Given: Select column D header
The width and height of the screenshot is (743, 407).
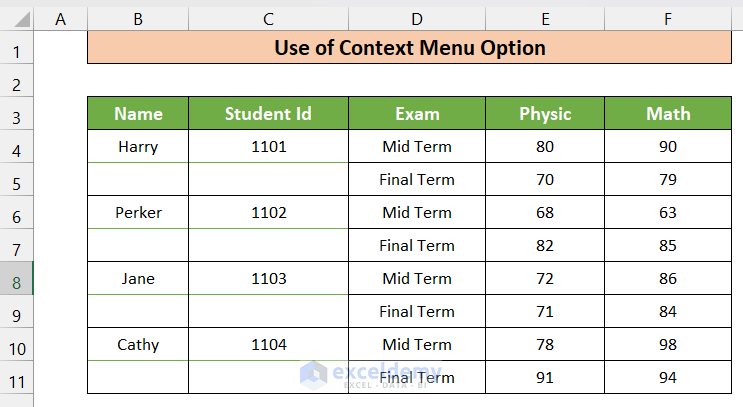Looking at the screenshot, I should click(417, 16).
